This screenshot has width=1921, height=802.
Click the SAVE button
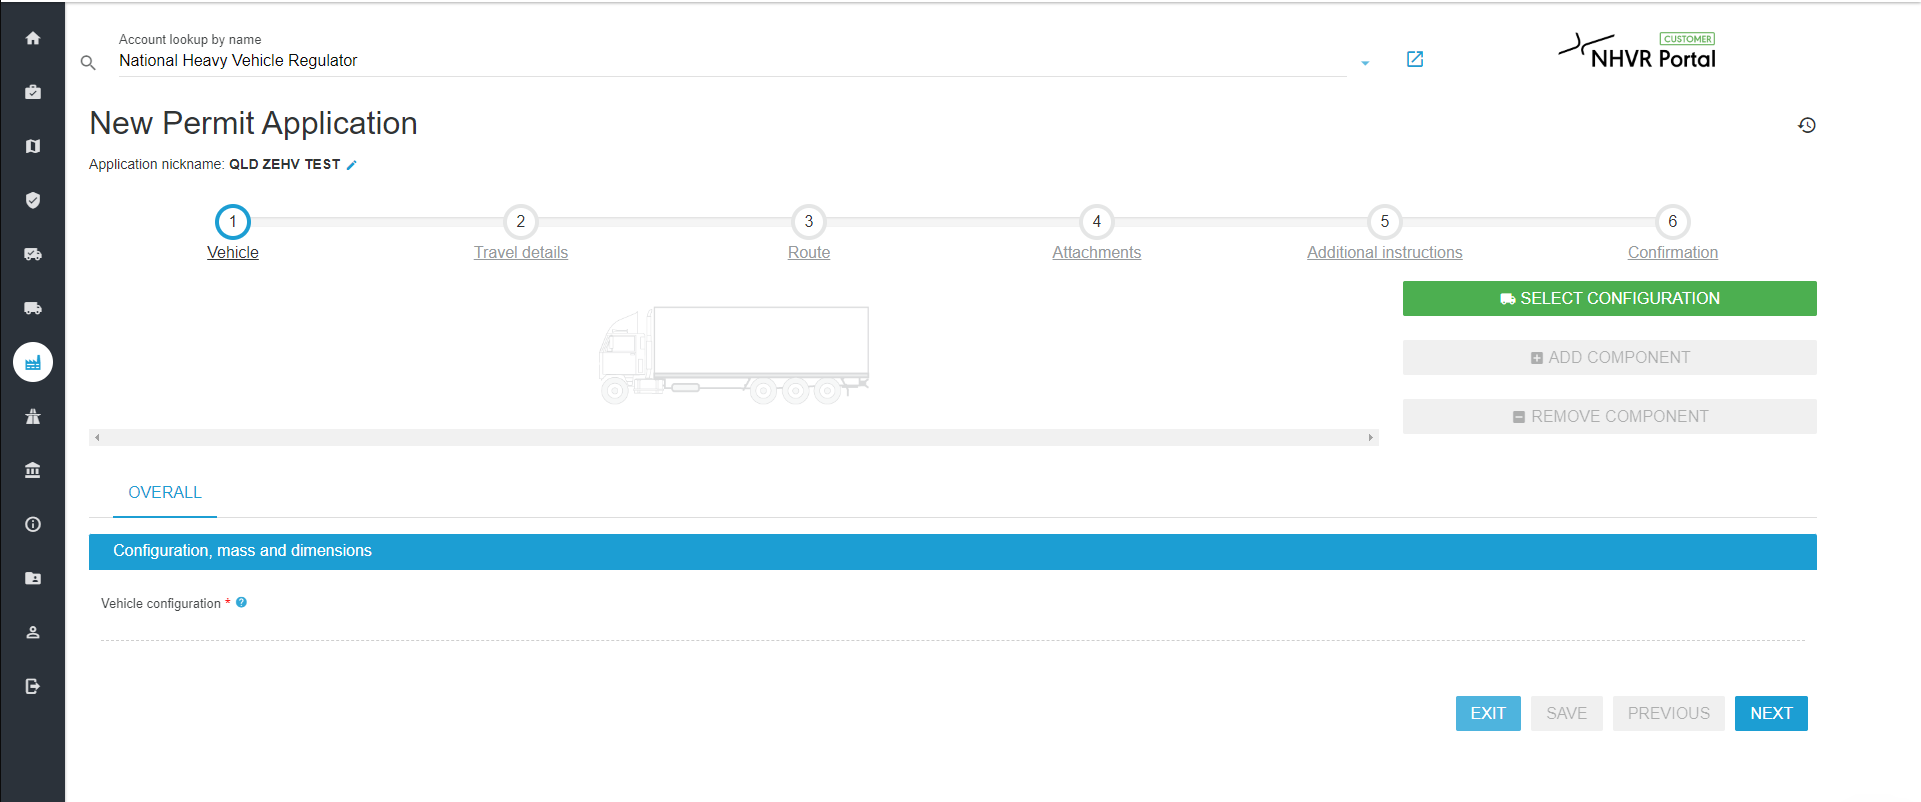coord(1567,713)
